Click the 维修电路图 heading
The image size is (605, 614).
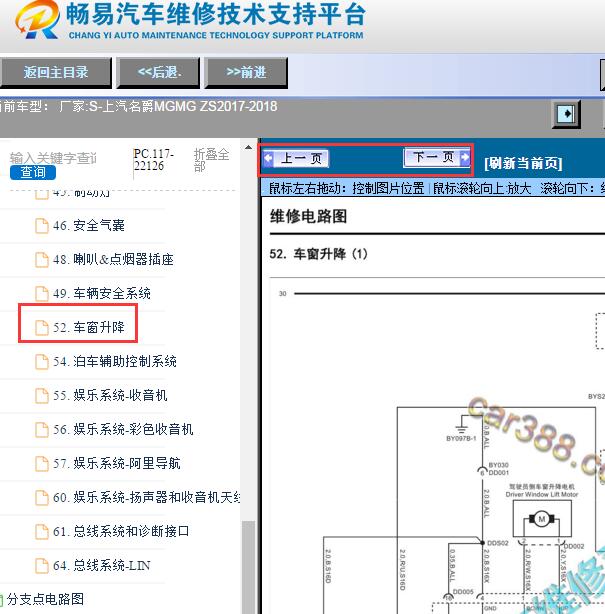coord(309,216)
